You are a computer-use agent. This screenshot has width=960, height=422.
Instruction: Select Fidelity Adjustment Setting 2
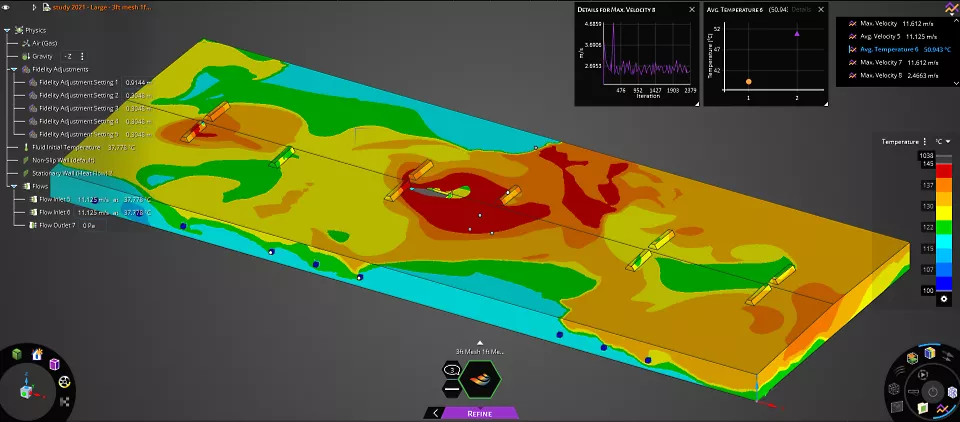[x=78, y=95]
